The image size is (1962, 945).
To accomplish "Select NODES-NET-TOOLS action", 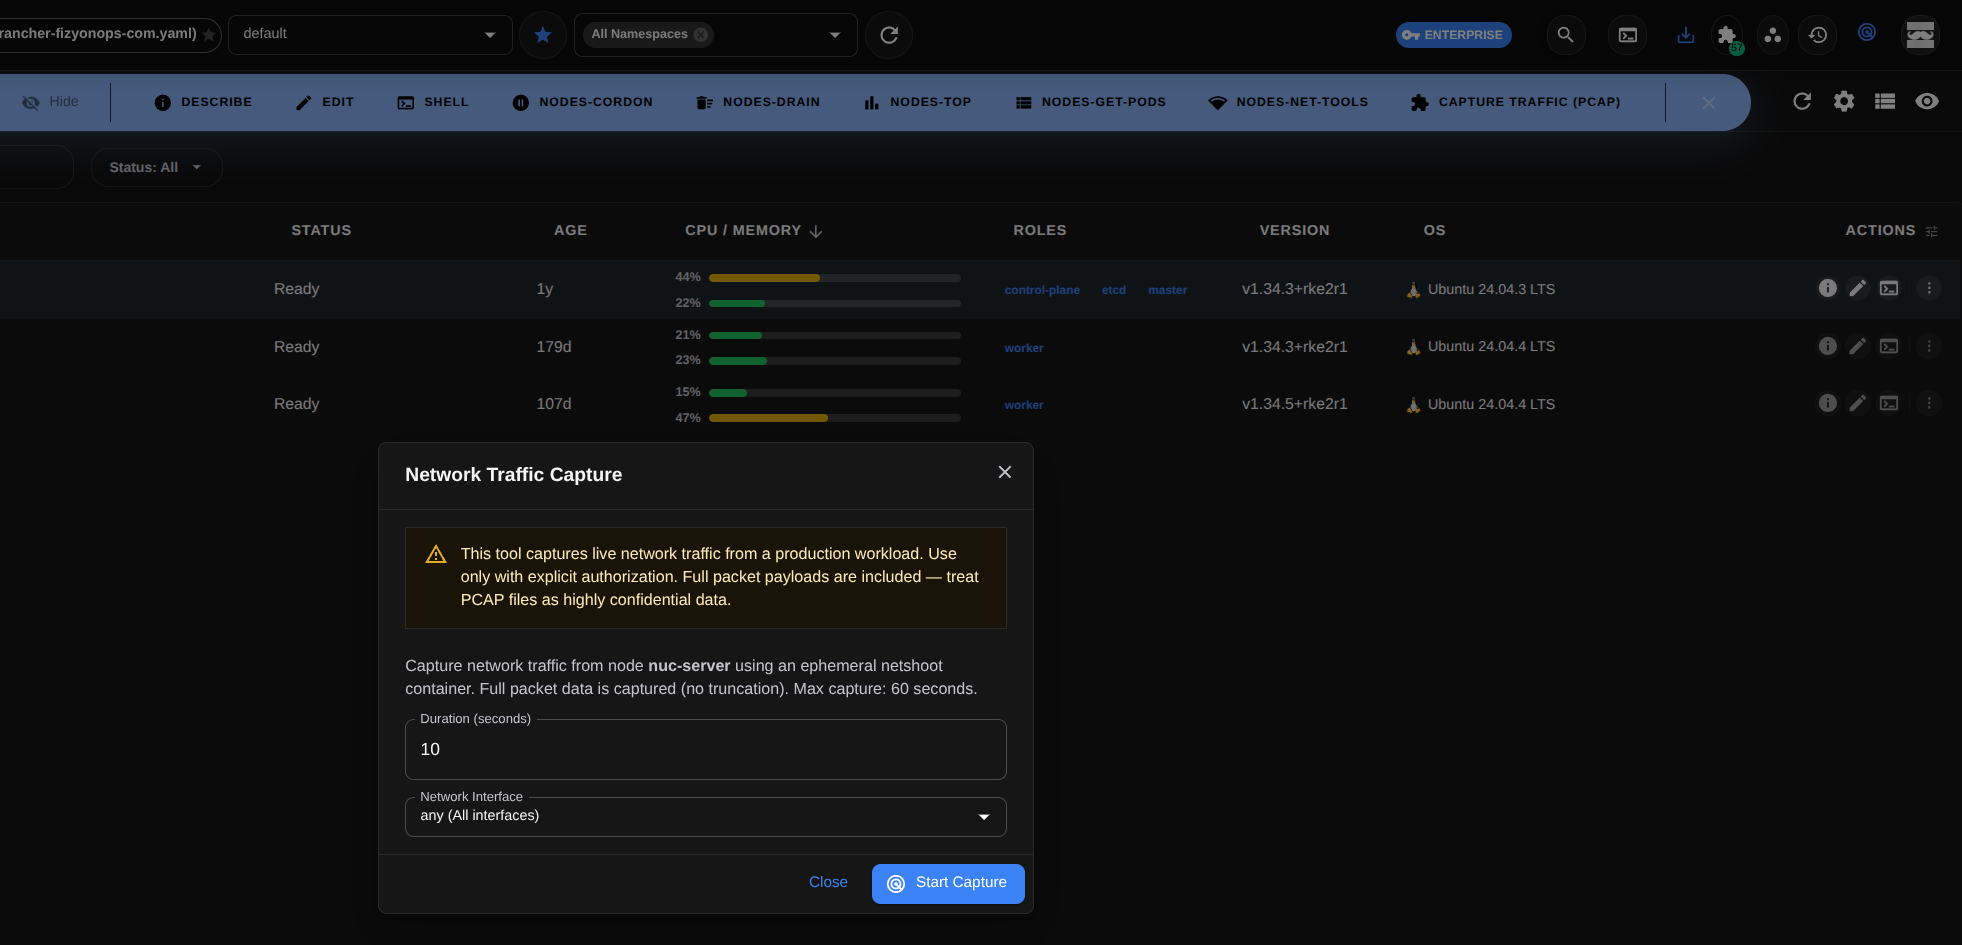I will (x=1288, y=102).
